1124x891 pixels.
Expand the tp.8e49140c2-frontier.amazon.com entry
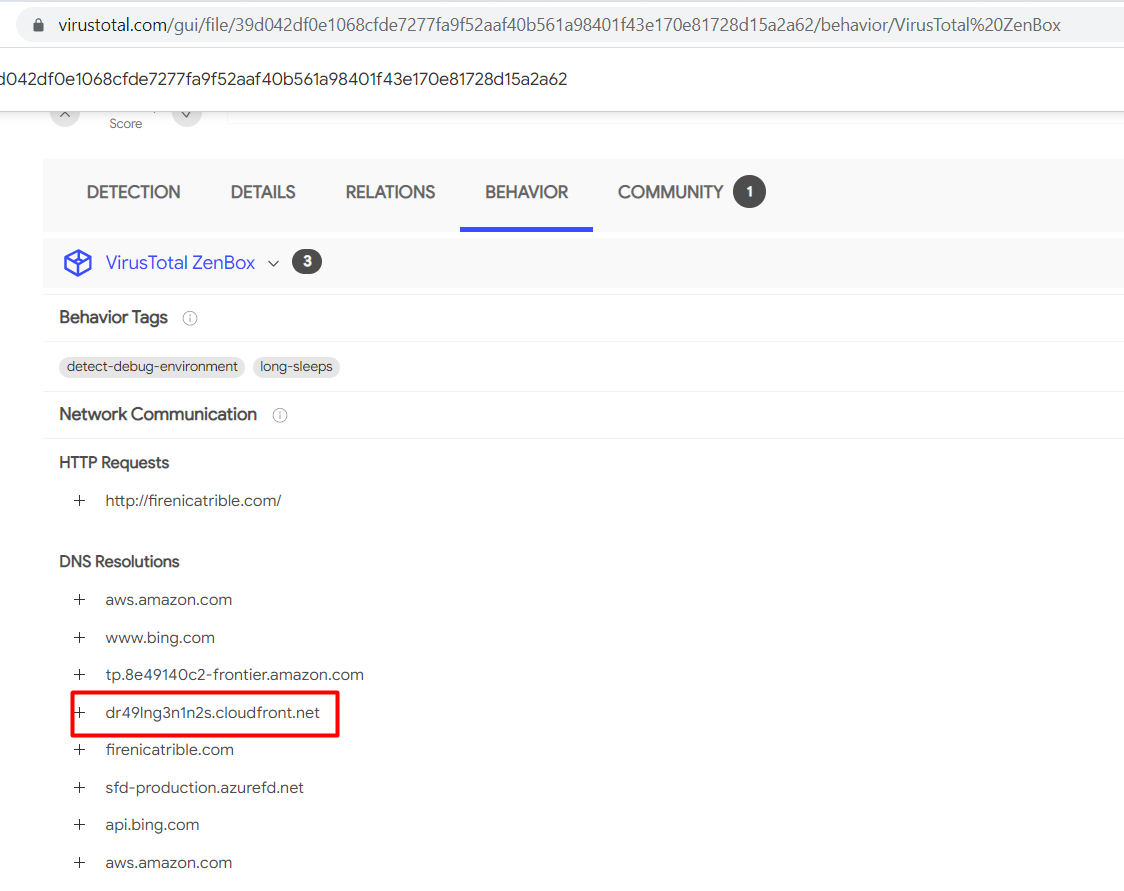80,675
